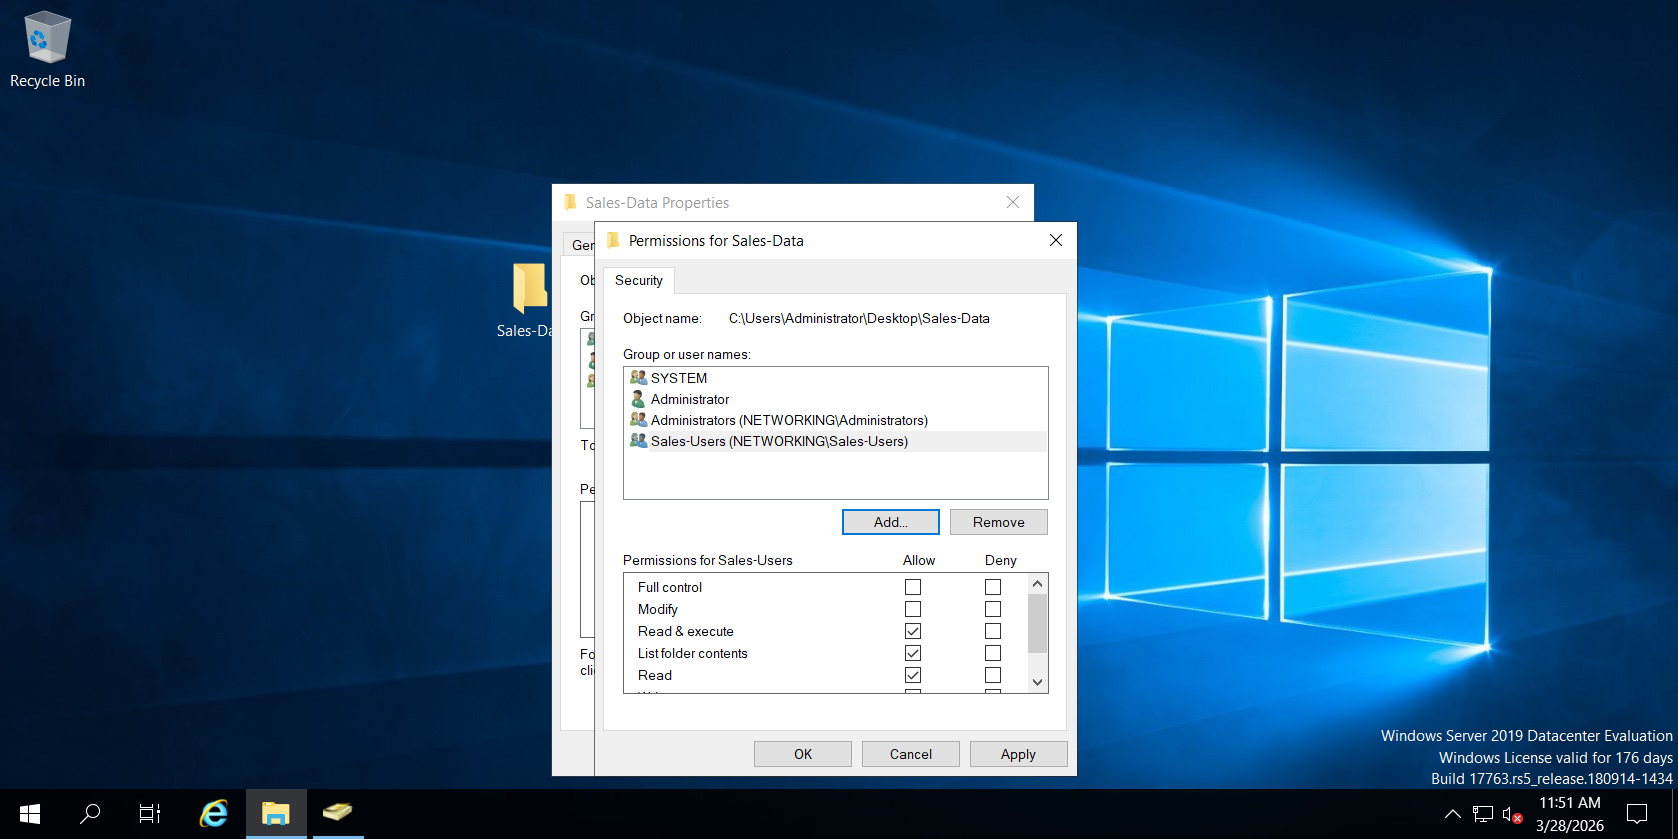1678x839 pixels.
Task: Click the muted volume tray icon
Action: [1512, 814]
